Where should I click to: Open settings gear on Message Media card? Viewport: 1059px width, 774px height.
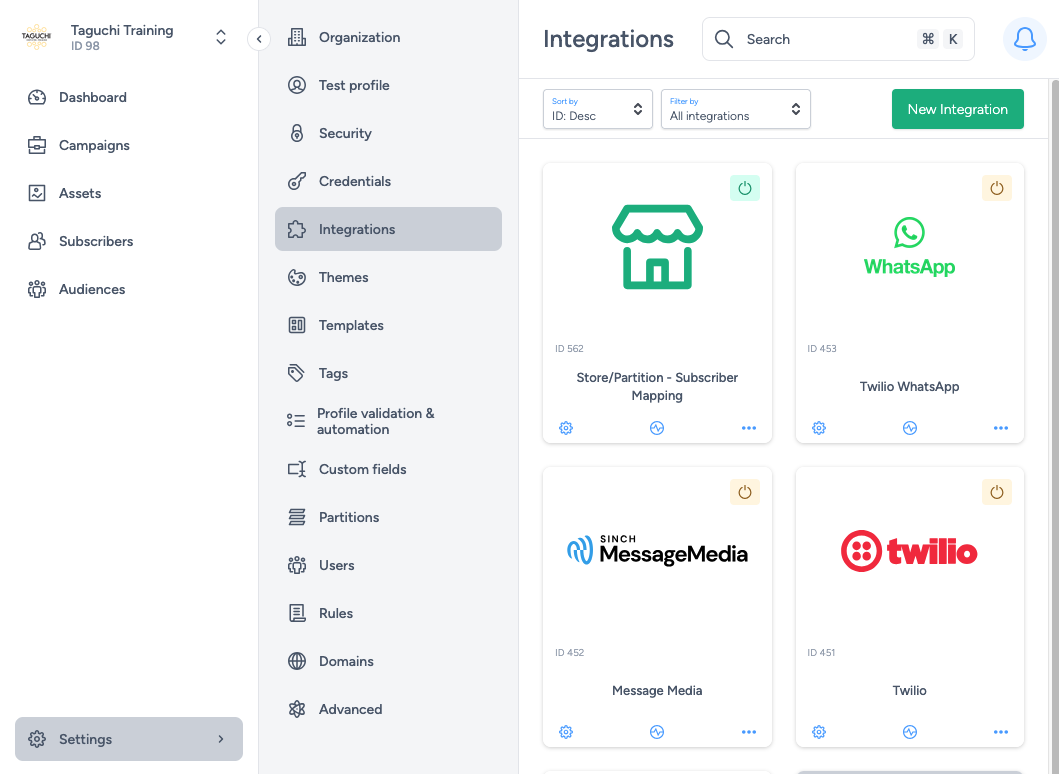point(566,731)
